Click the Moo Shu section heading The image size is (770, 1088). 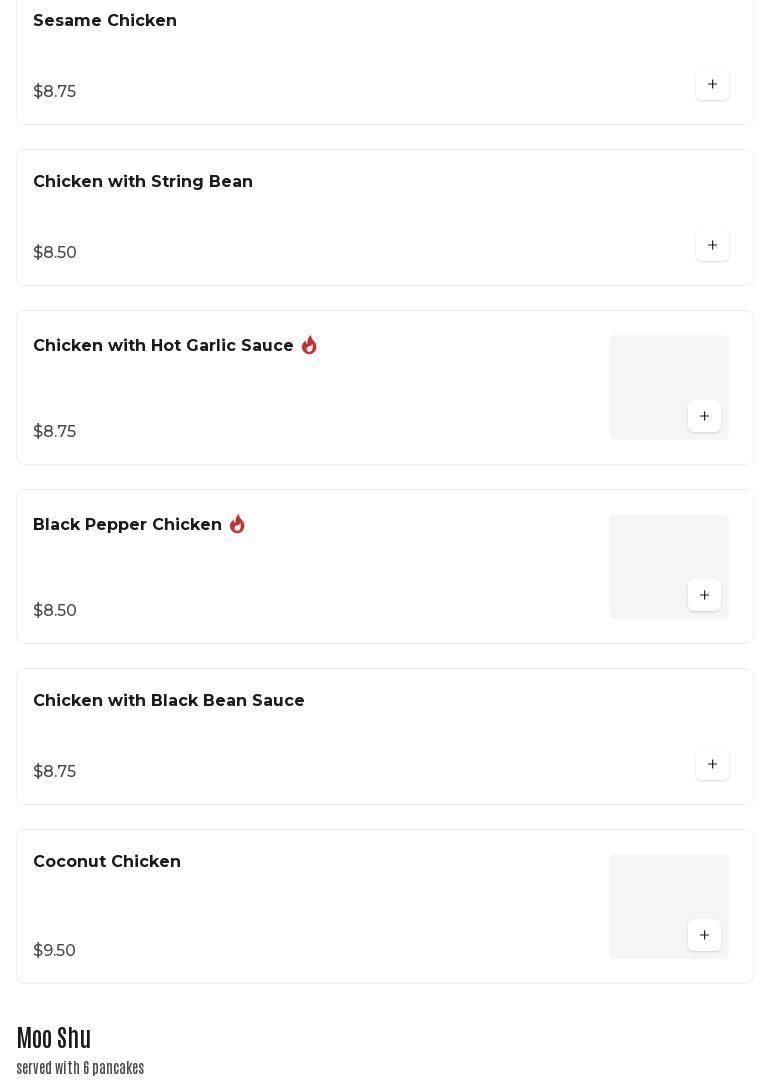coord(53,1038)
